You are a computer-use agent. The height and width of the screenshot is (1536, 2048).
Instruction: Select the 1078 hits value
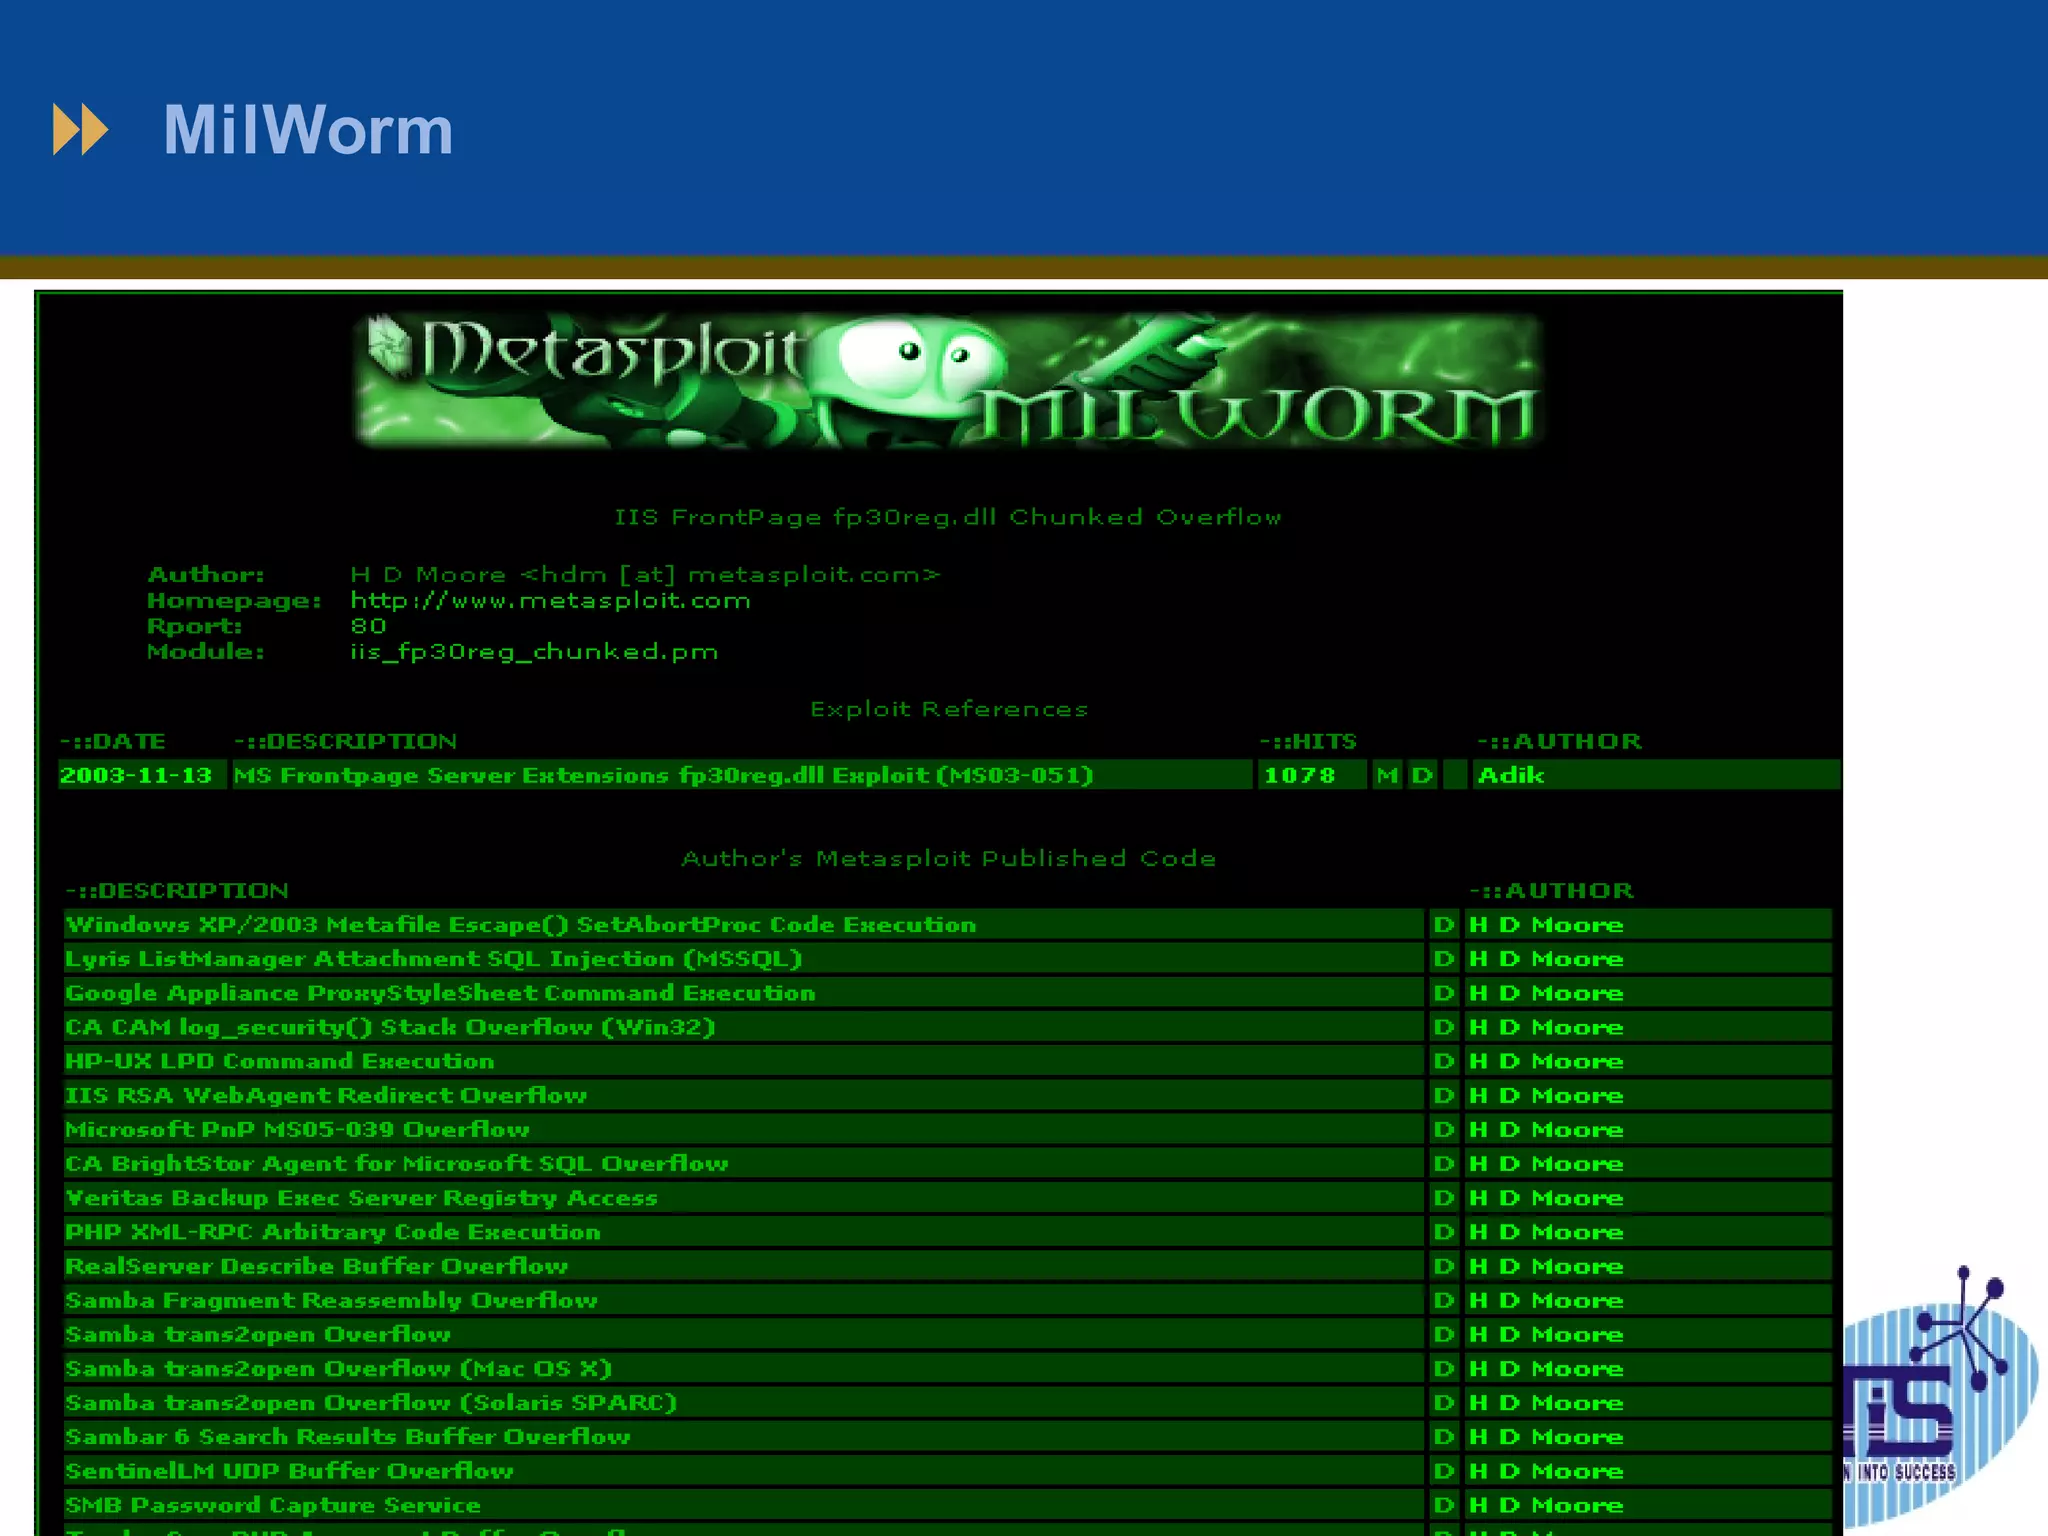click(1299, 775)
